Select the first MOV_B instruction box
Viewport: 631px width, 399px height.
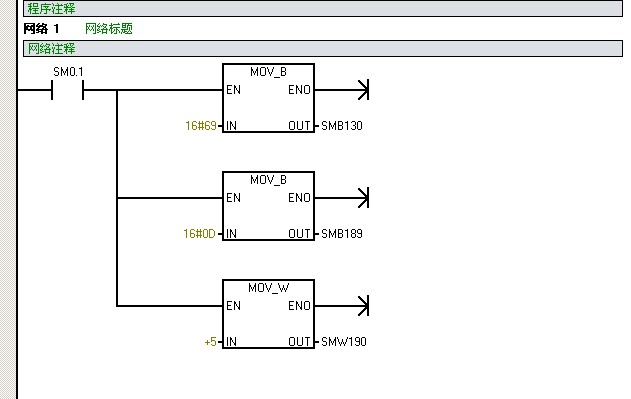coord(268,98)
